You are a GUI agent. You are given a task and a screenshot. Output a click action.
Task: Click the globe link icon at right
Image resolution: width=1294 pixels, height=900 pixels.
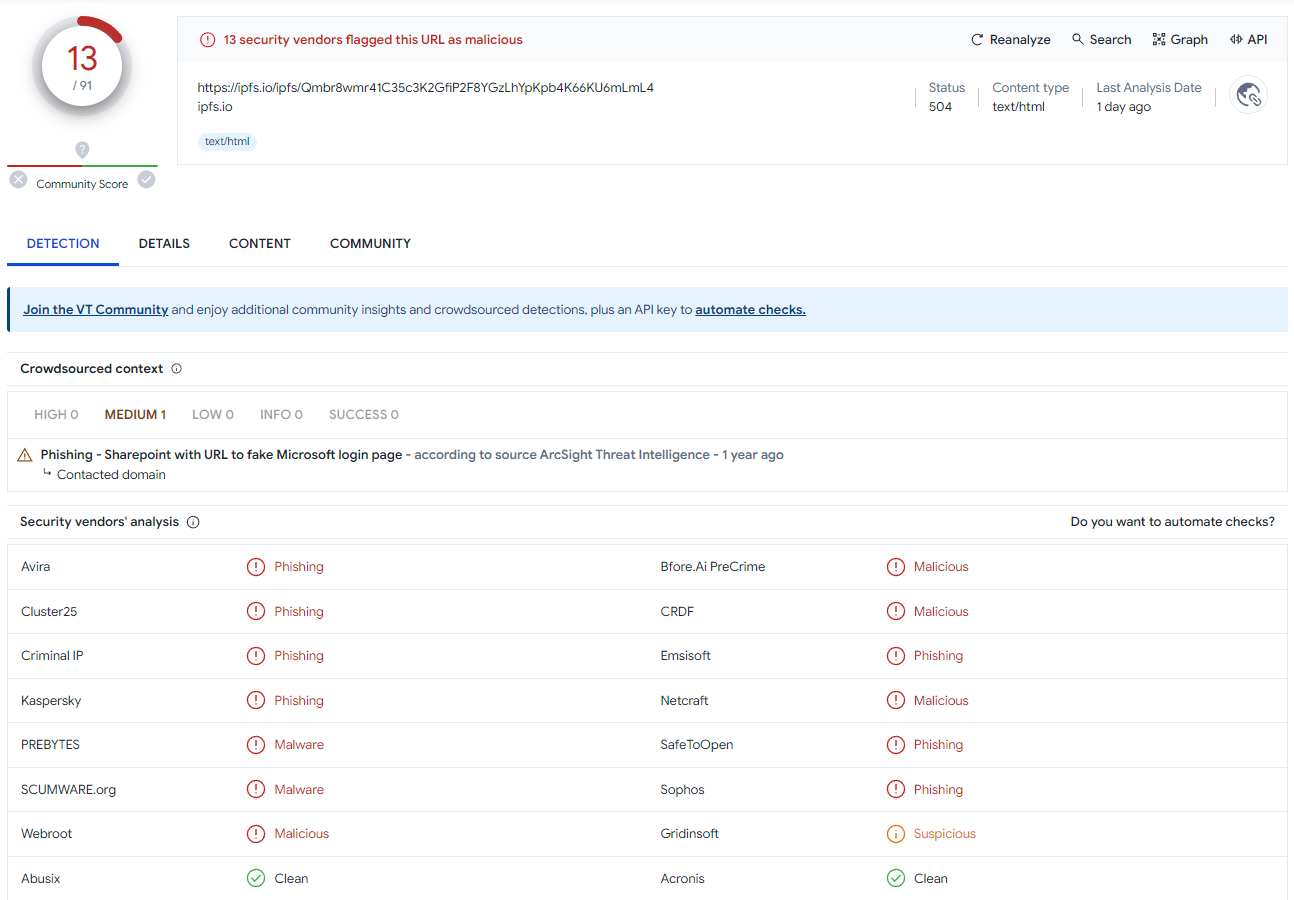[x=1248, y=95]
